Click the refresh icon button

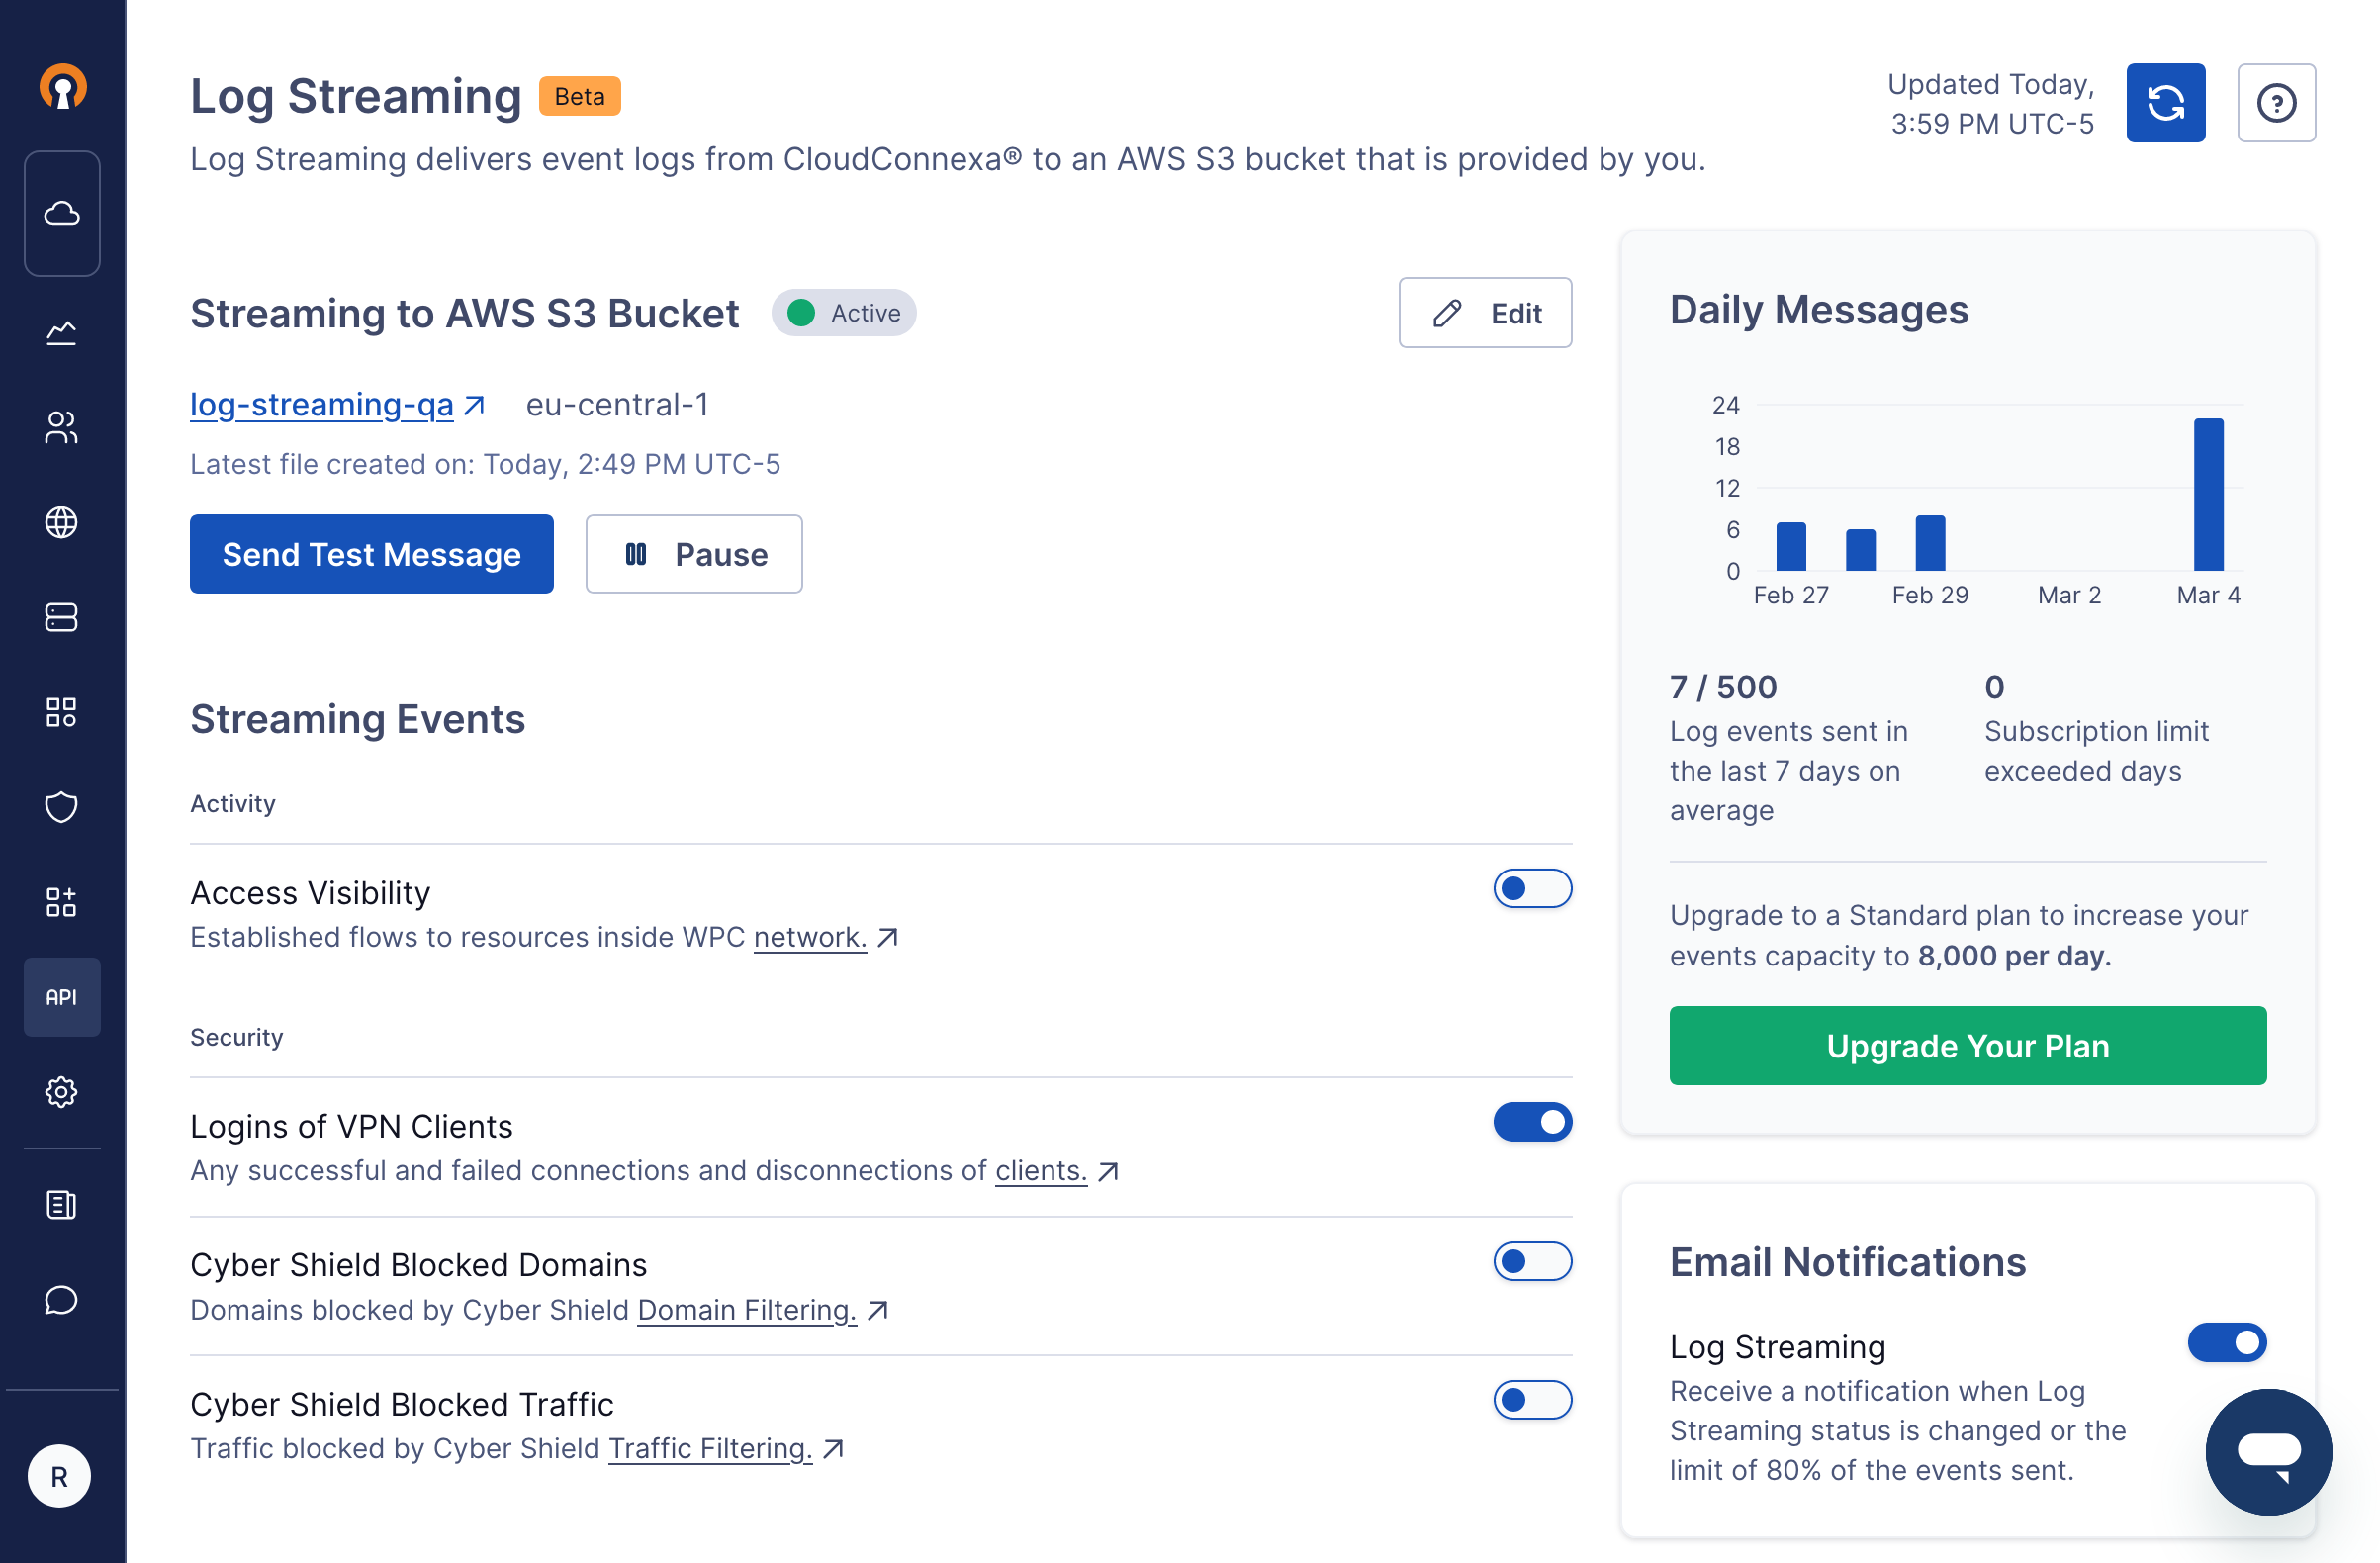pyautogui.click(x=2165, y=103)
